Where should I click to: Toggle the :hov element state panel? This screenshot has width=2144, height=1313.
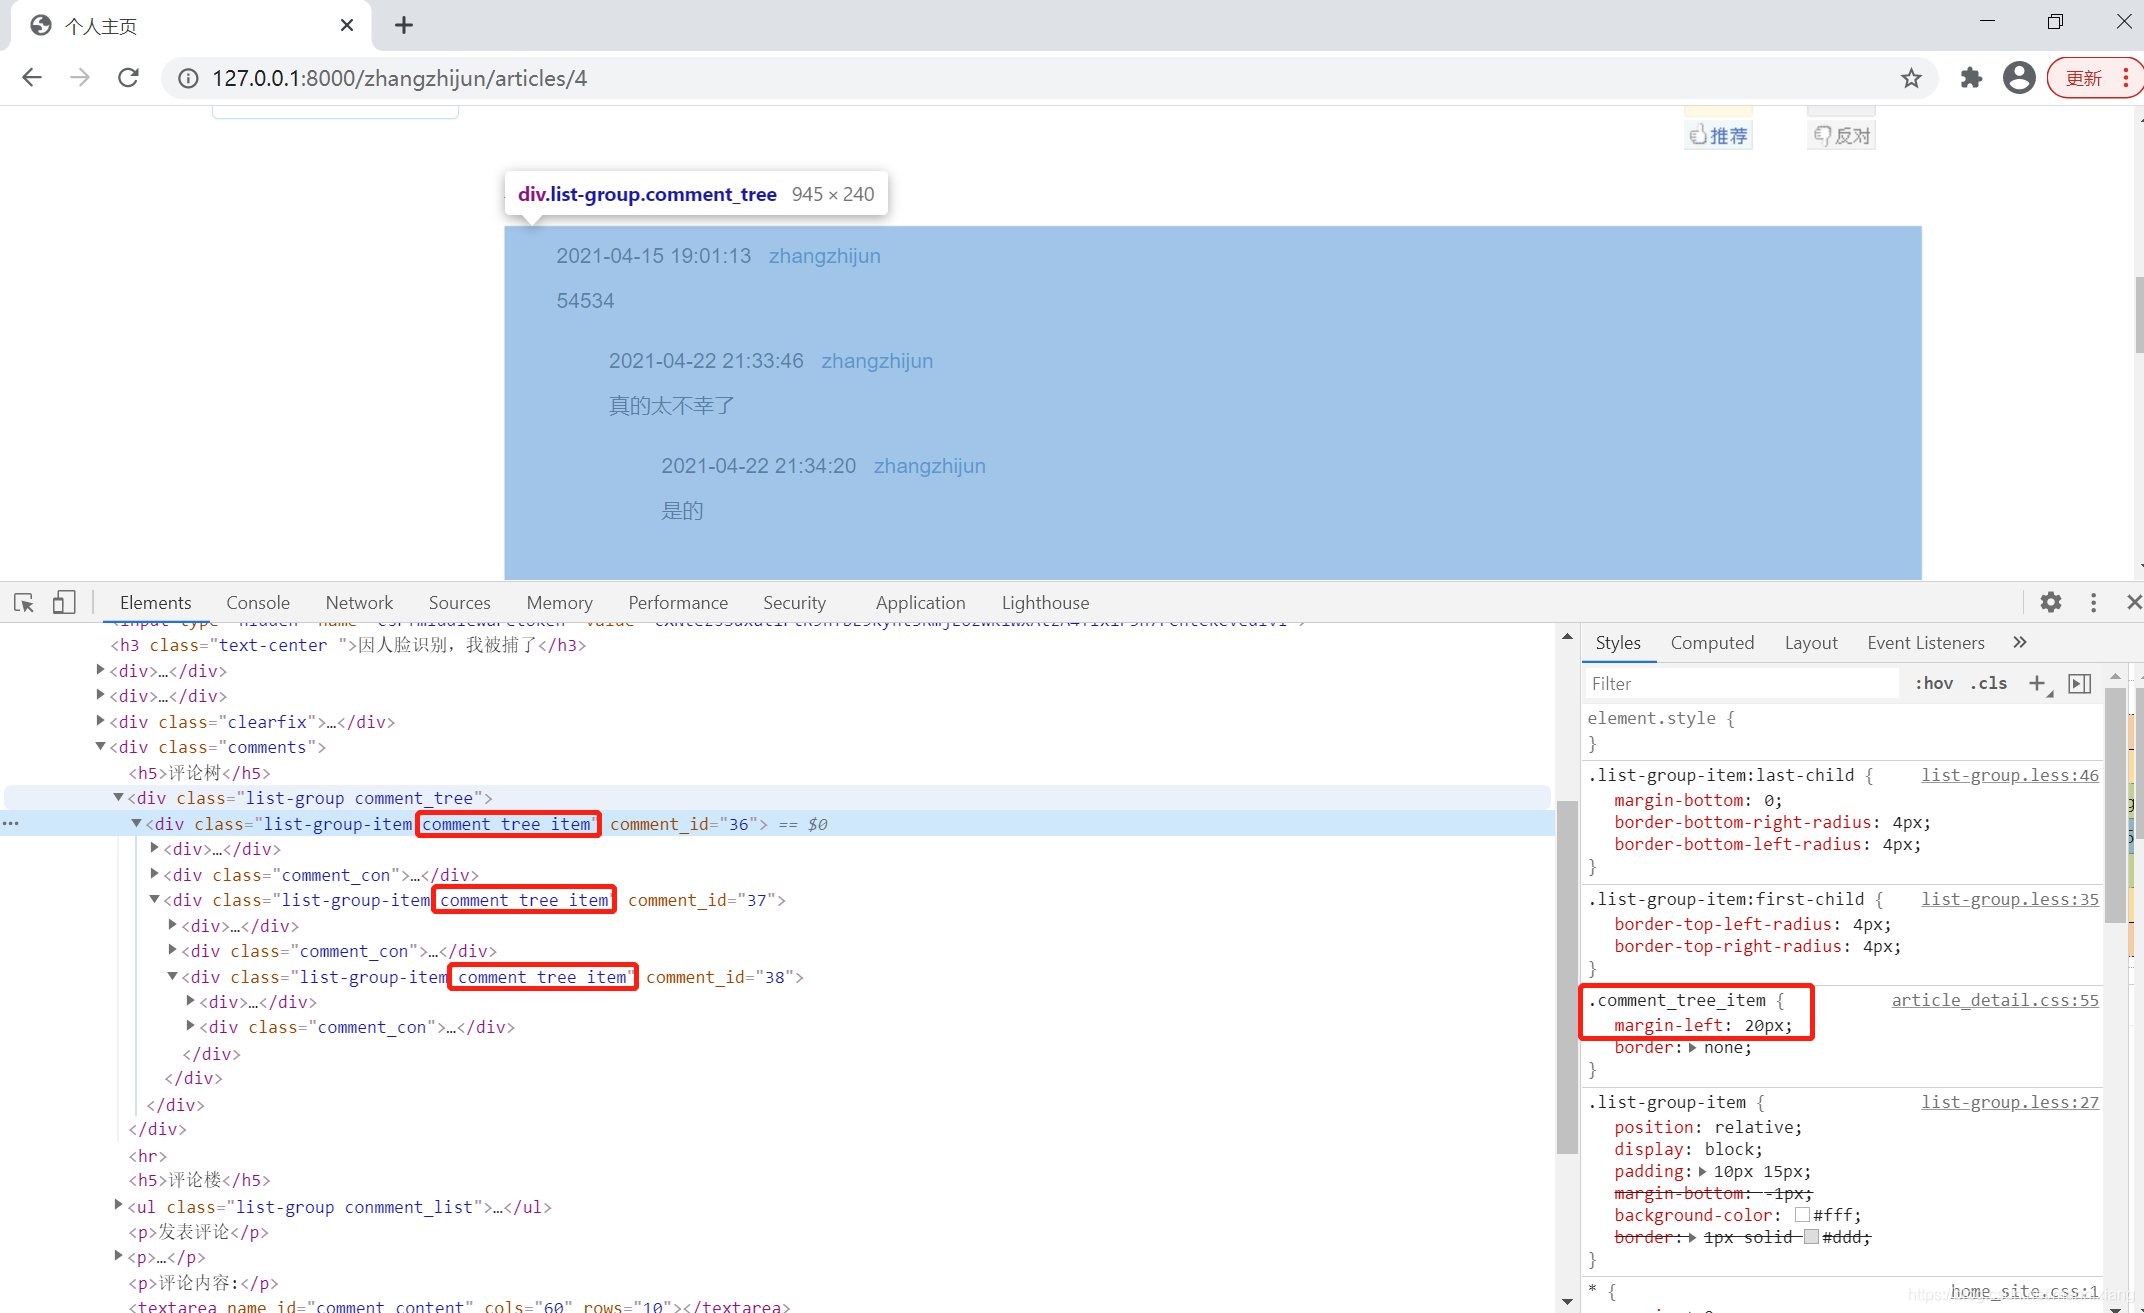pyautogui.click(x=1934, y=683)
